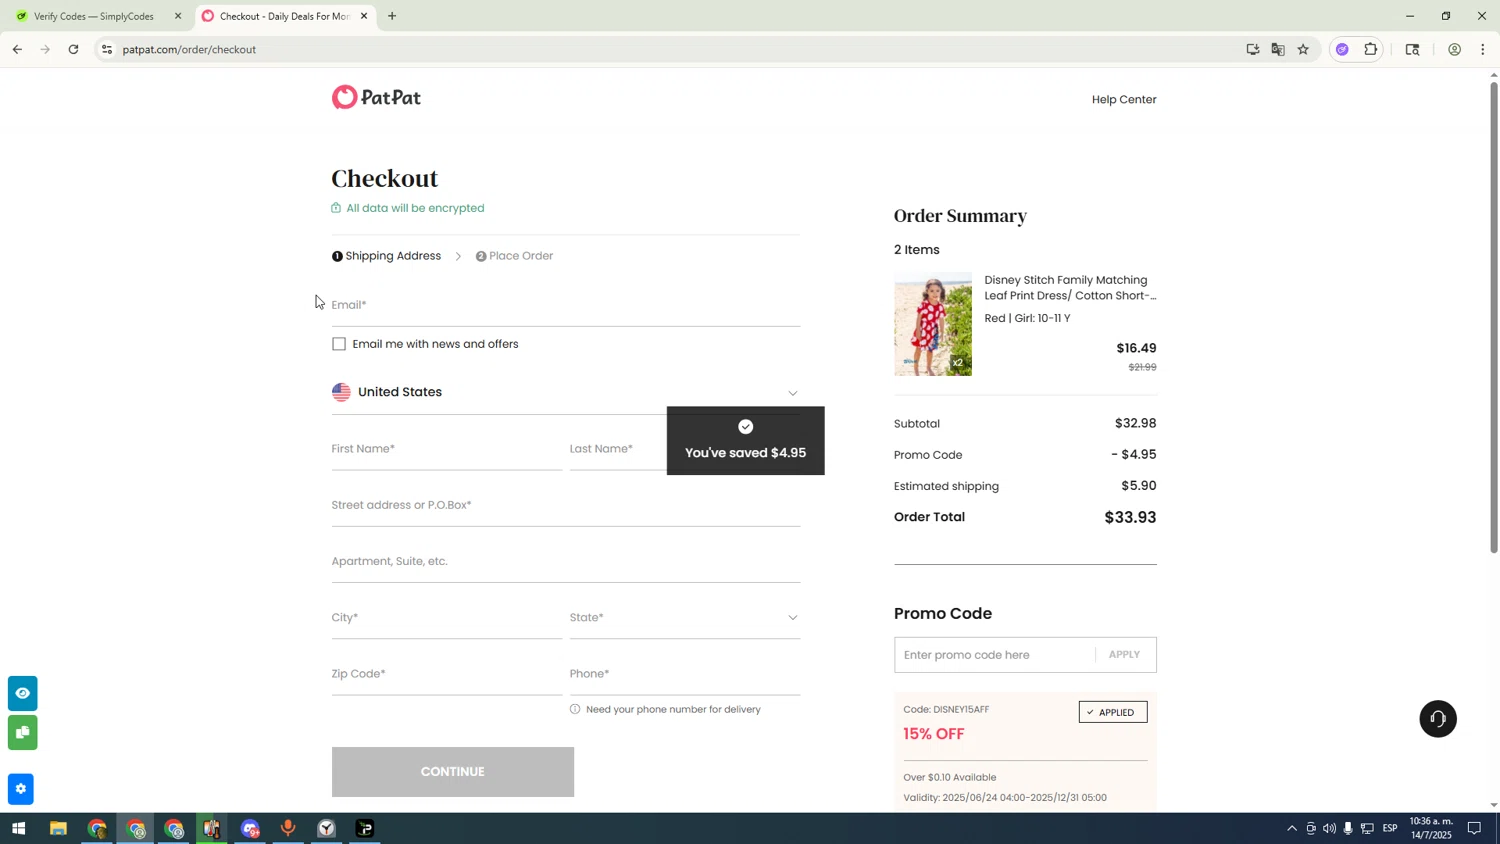This screenshot has width=1500, height=844.
Task: Click the green copy extension button
Action: (22, 733)
